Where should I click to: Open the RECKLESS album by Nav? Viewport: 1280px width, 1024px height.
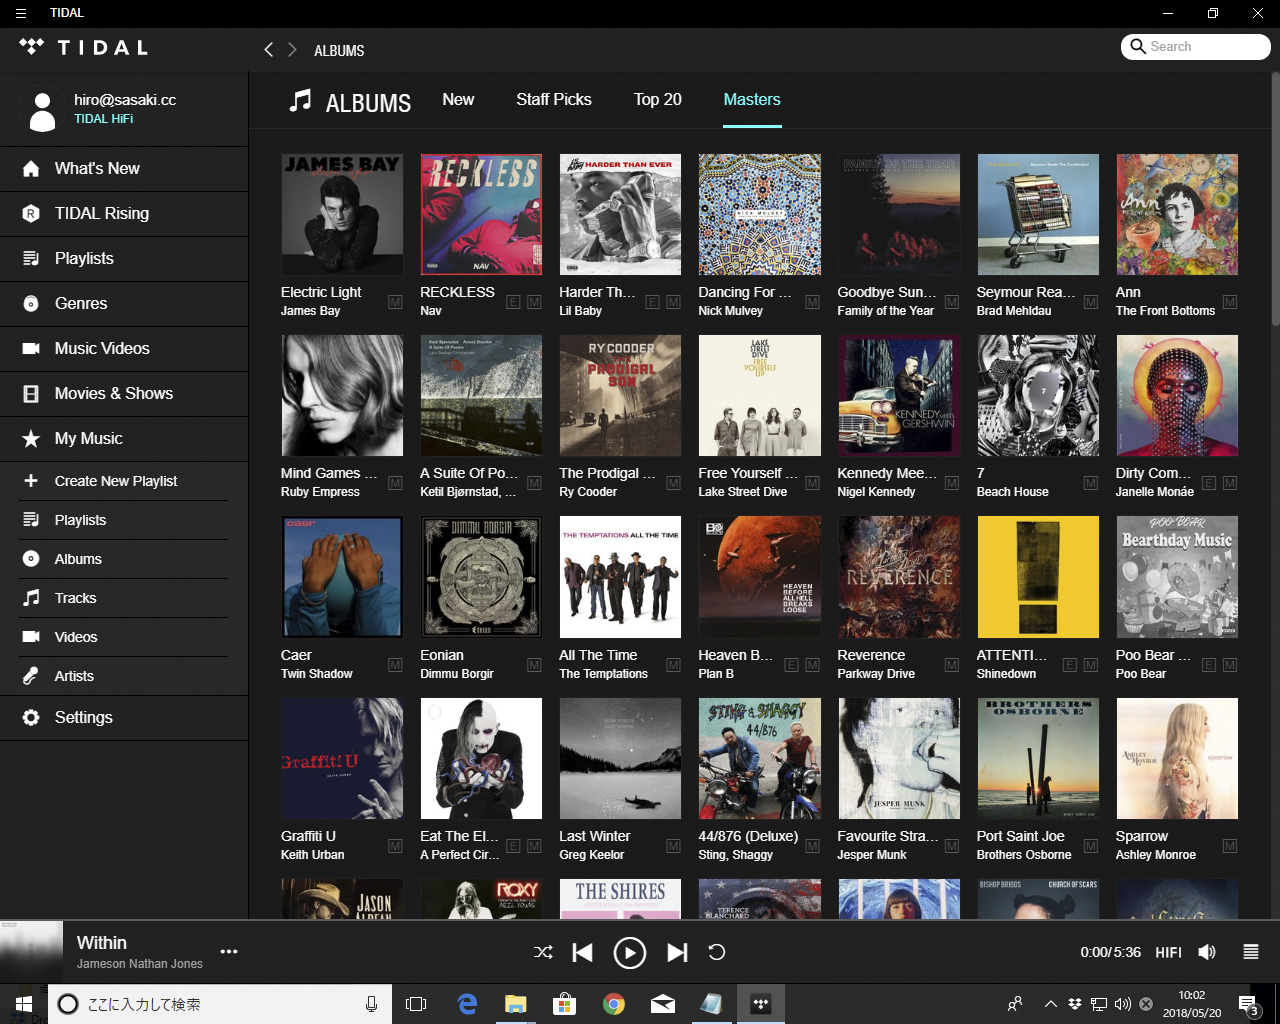click(481, 214)
